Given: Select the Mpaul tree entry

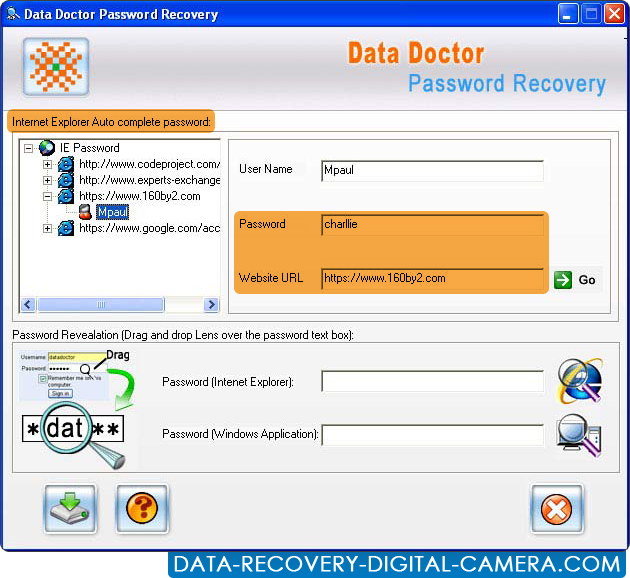Looking at the screenshot, I should click(112, 212).
